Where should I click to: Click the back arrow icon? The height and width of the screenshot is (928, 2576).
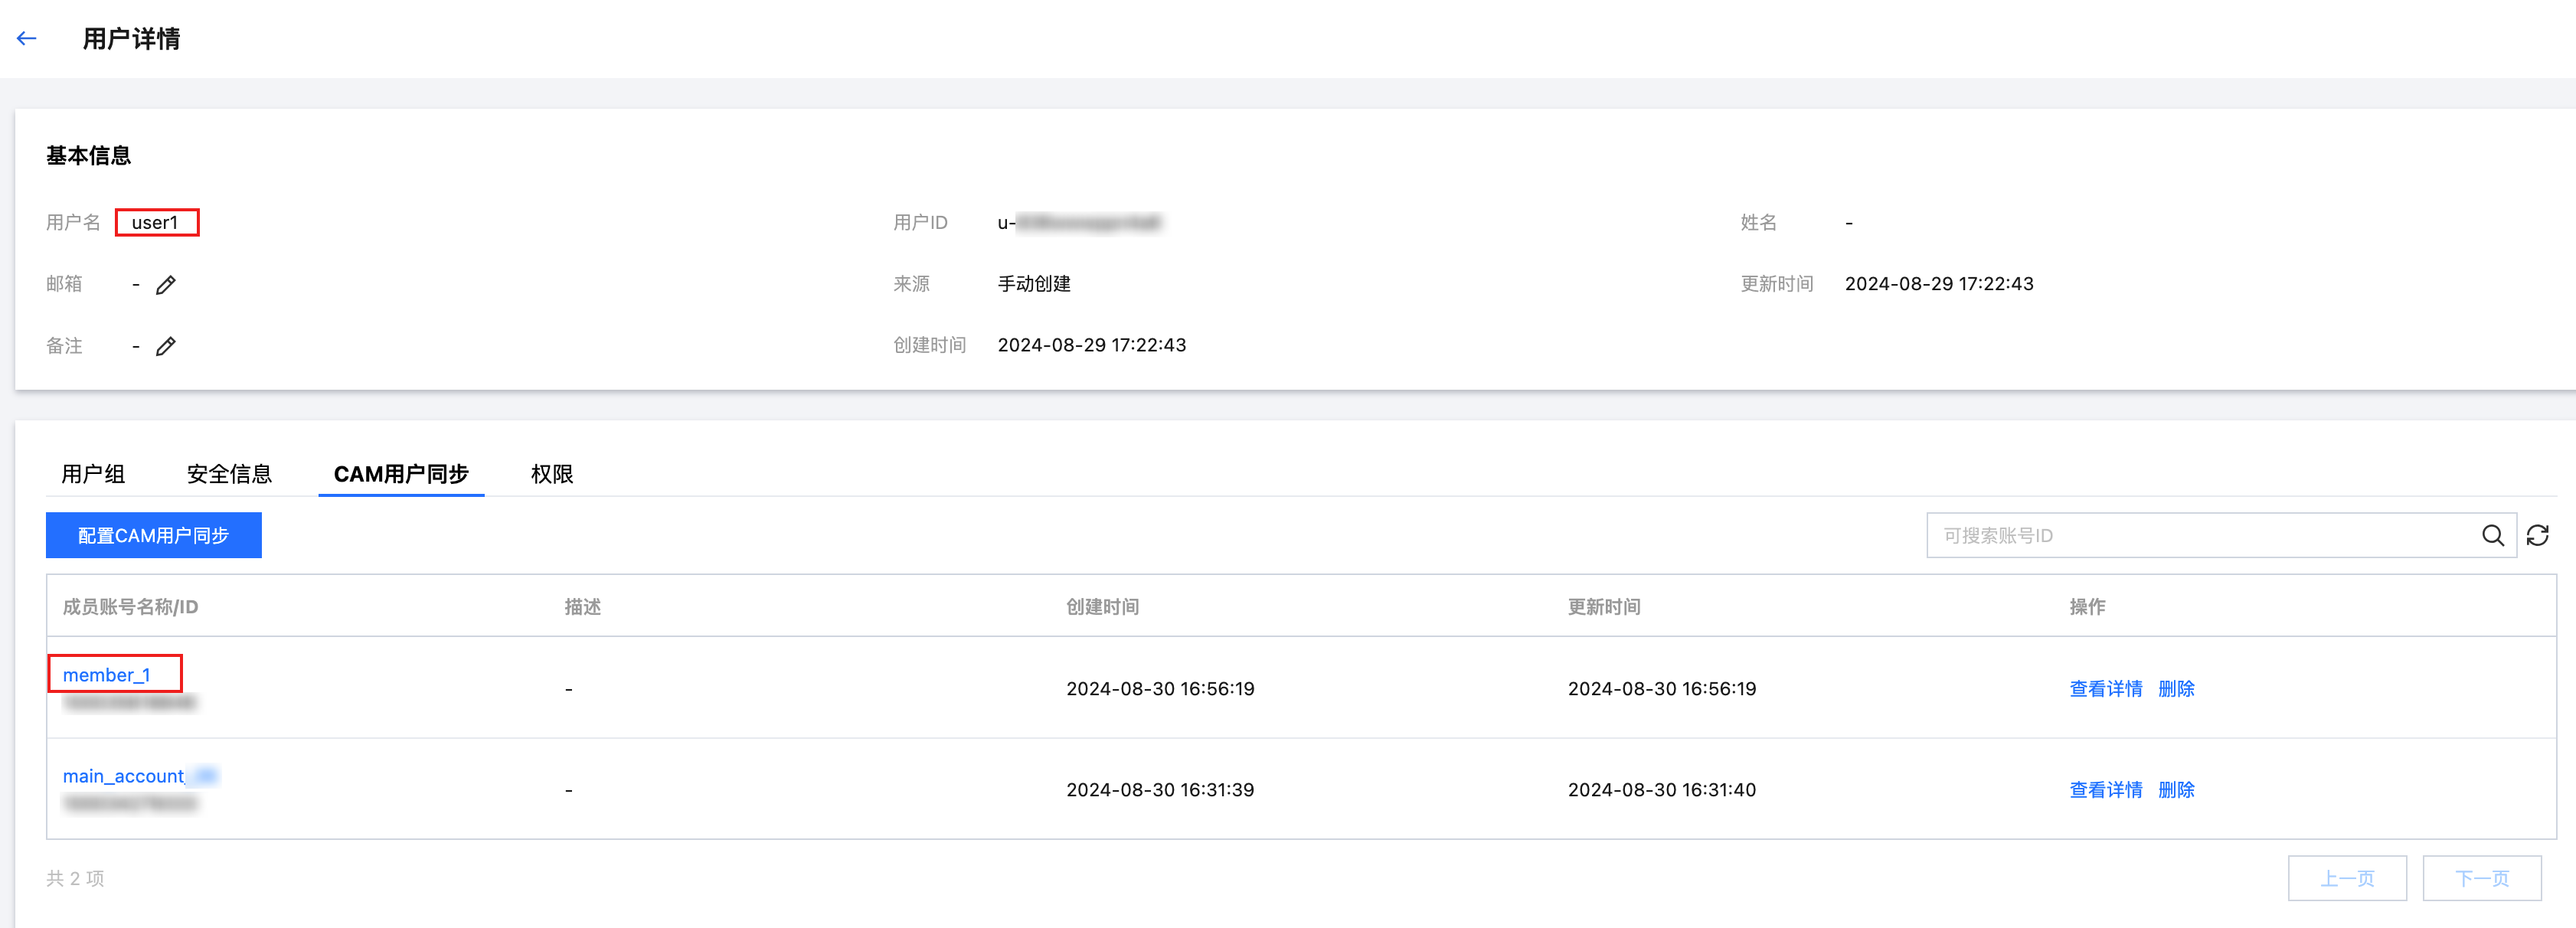[27, 39]
